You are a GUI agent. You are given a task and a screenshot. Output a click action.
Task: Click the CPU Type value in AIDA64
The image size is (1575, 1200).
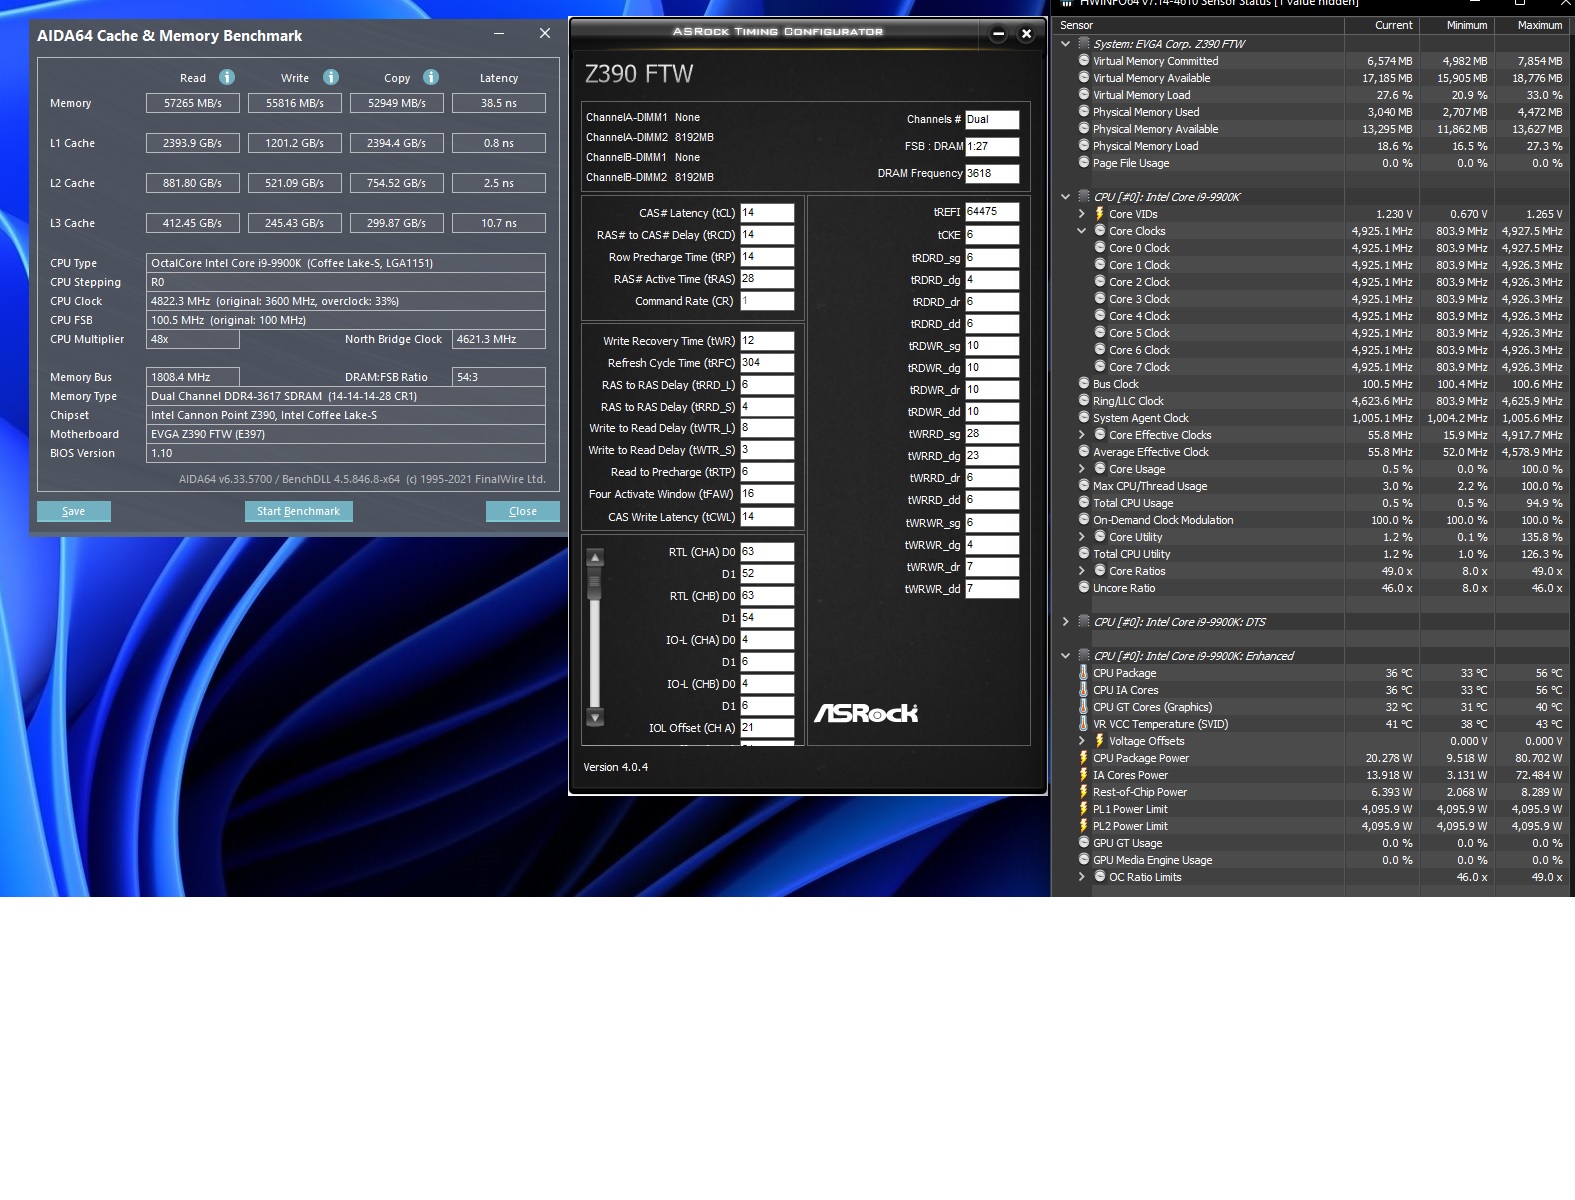click(x=346, y=263)
